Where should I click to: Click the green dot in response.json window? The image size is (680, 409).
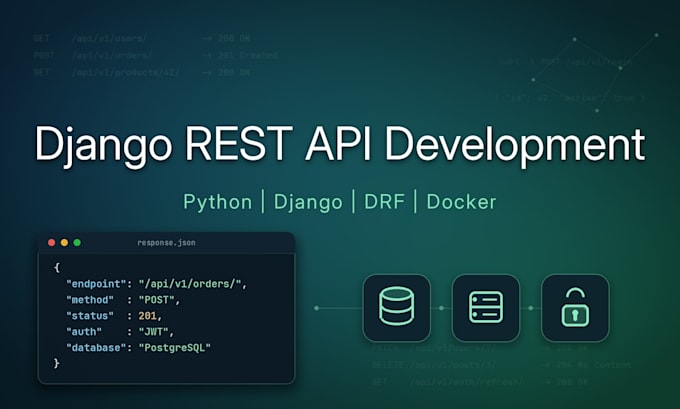coord(77,242)
